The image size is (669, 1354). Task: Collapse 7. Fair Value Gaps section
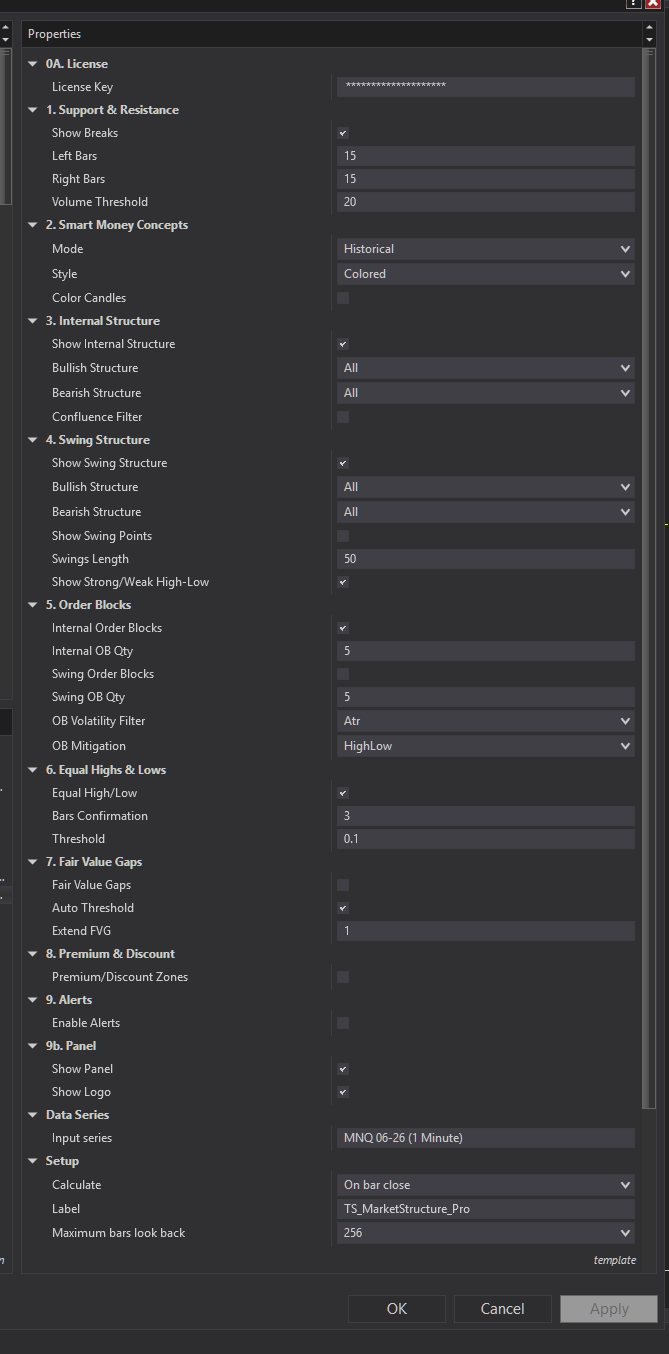pyautogui.click(x=33, y=862)
